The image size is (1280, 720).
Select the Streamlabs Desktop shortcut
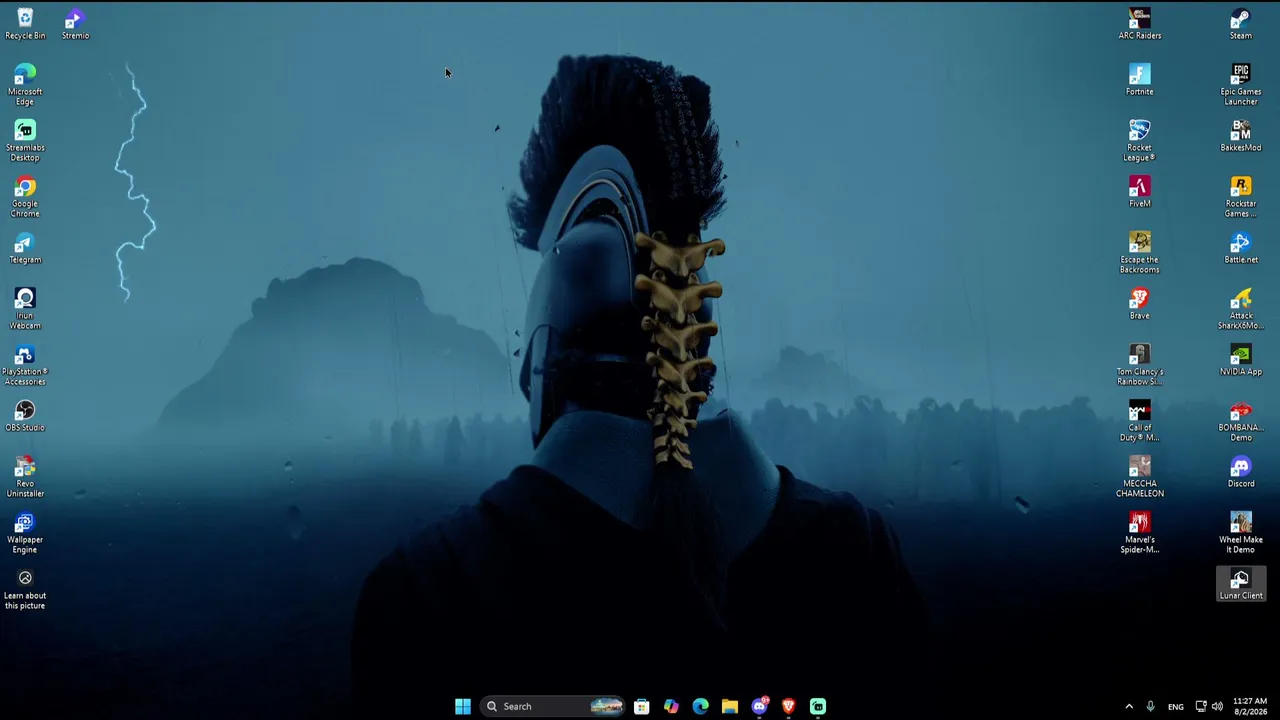click(25, 141)
